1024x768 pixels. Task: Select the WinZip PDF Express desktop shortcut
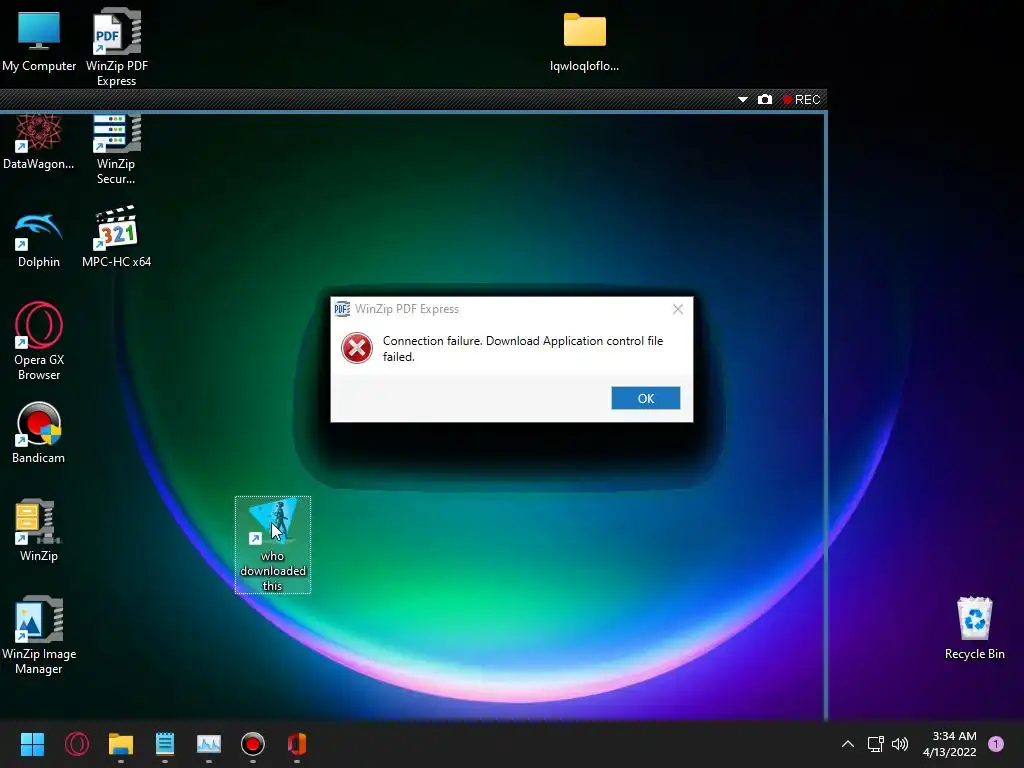click(x=117, y=47)
